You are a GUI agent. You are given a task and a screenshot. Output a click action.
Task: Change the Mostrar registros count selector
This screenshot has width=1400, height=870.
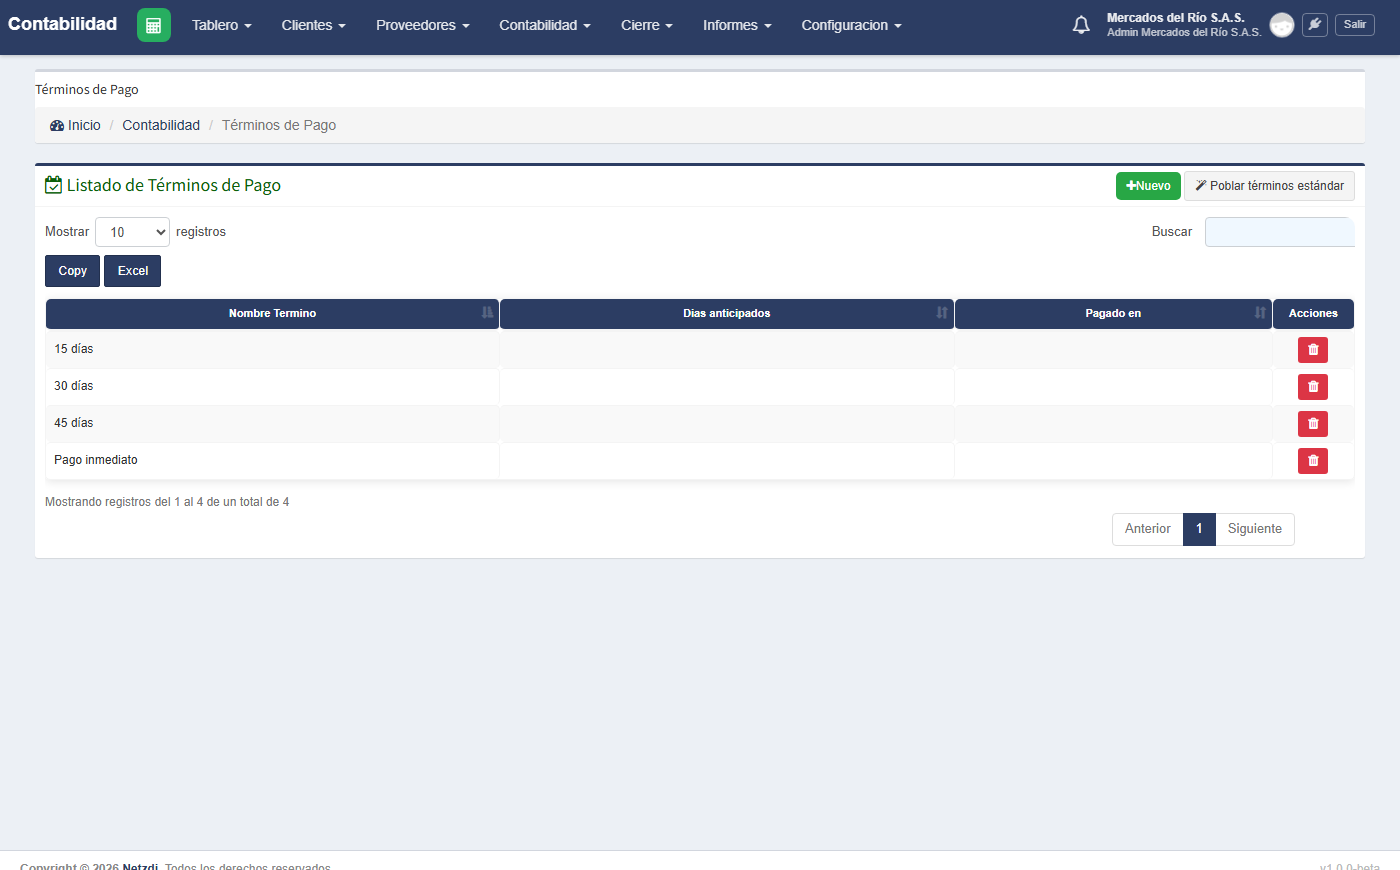tap(132, 232)
